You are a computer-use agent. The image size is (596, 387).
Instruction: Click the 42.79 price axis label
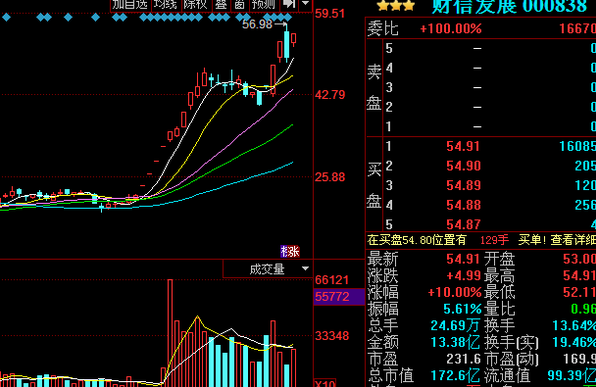[x=330, y=95]
